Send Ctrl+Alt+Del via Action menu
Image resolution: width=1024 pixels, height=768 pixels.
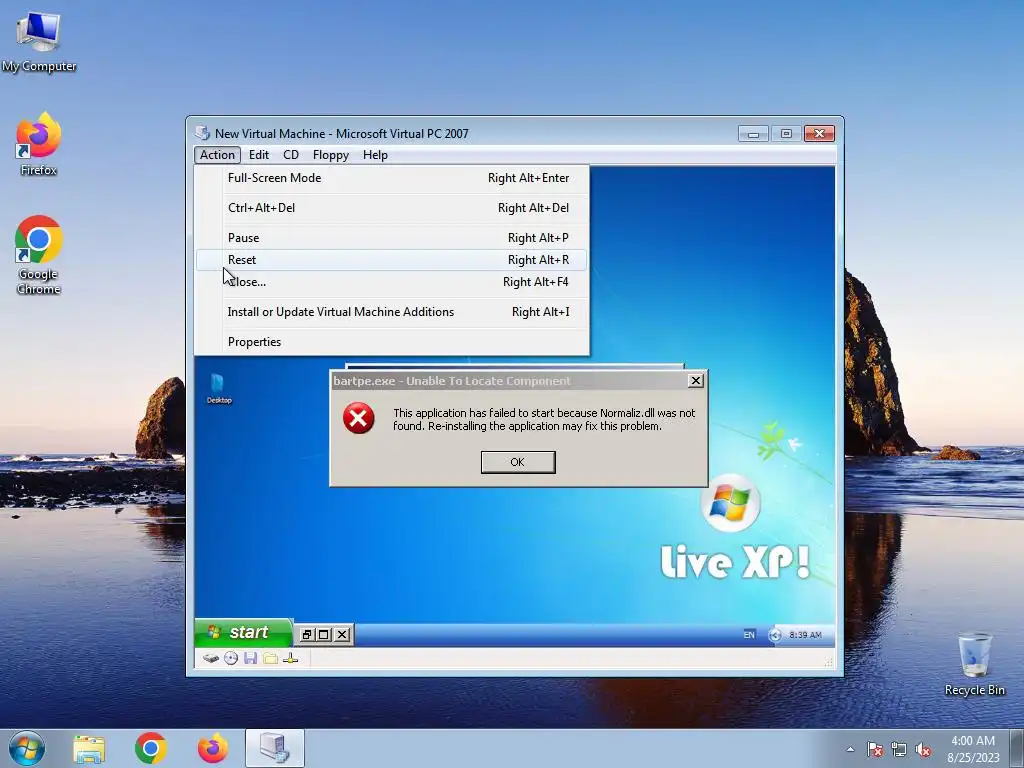[392, 208]
